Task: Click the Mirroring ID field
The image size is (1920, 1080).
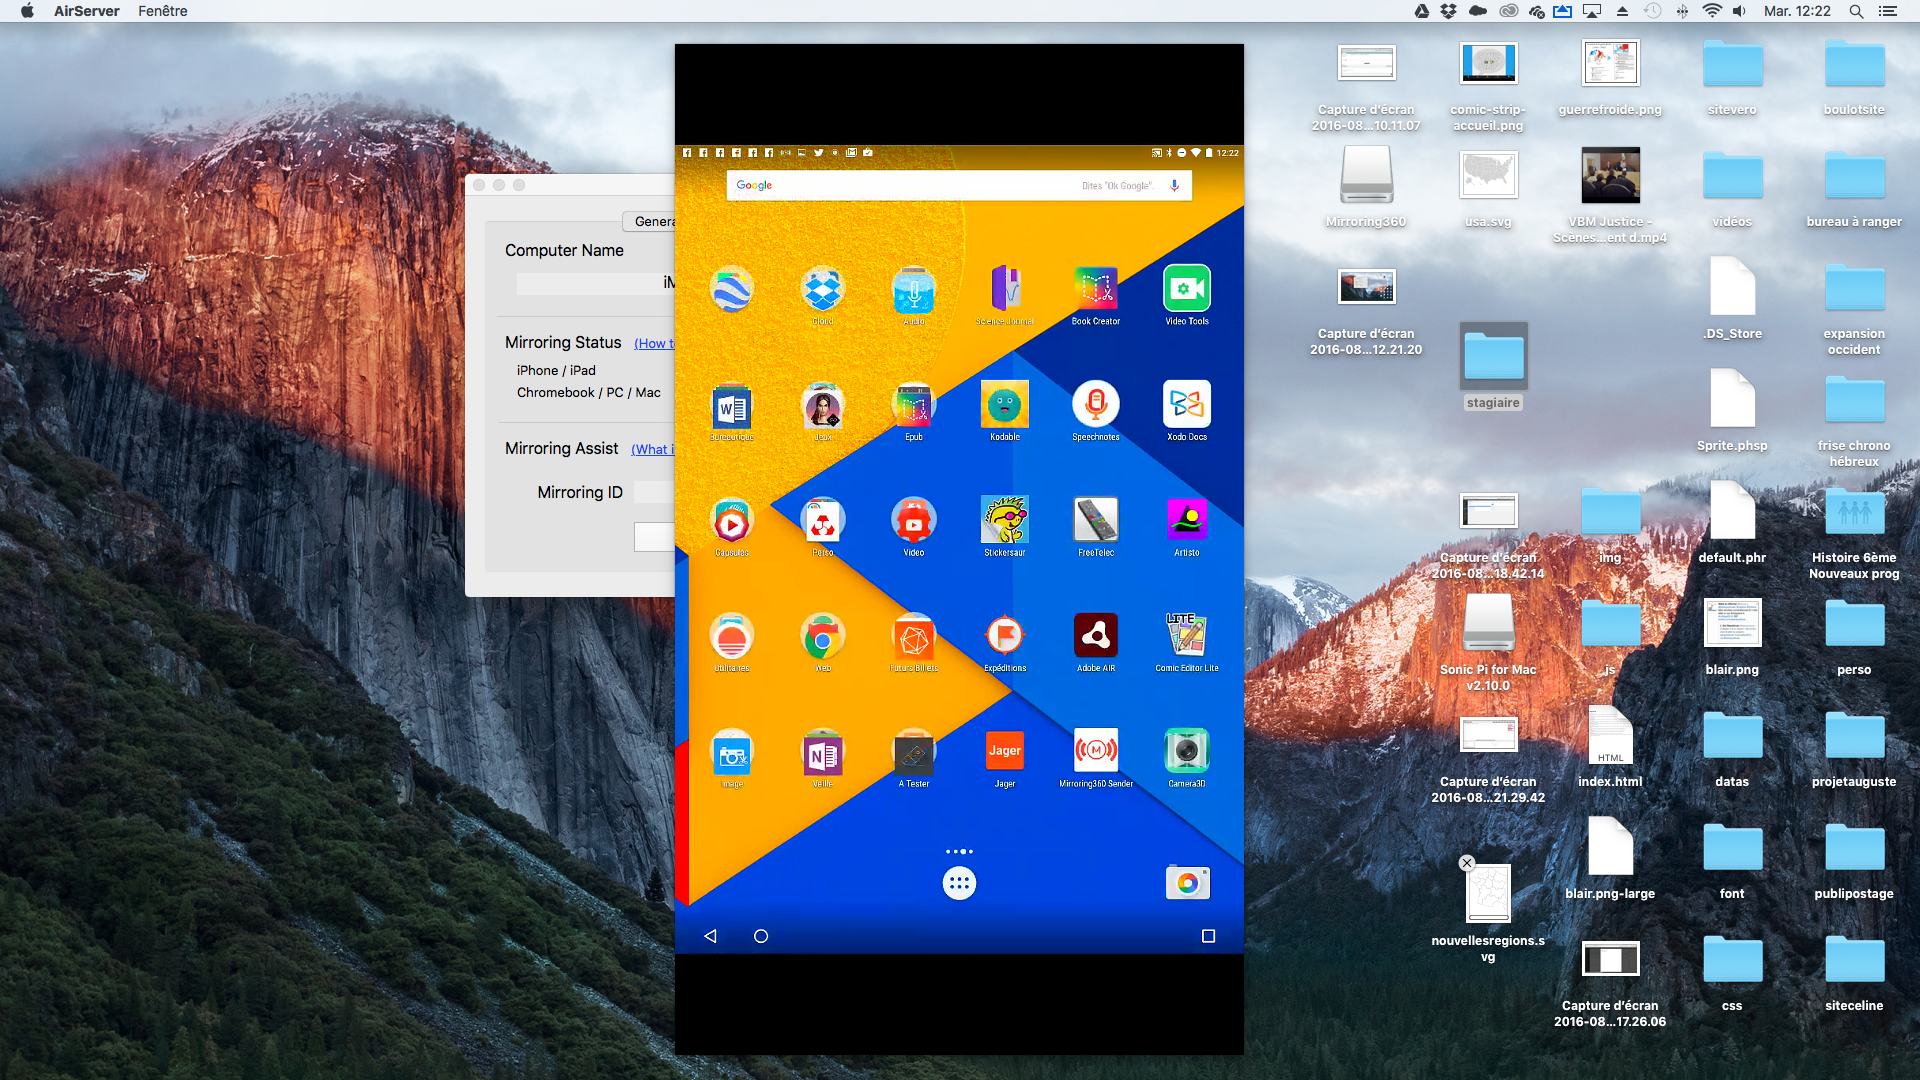Action: tap(655, 492)
